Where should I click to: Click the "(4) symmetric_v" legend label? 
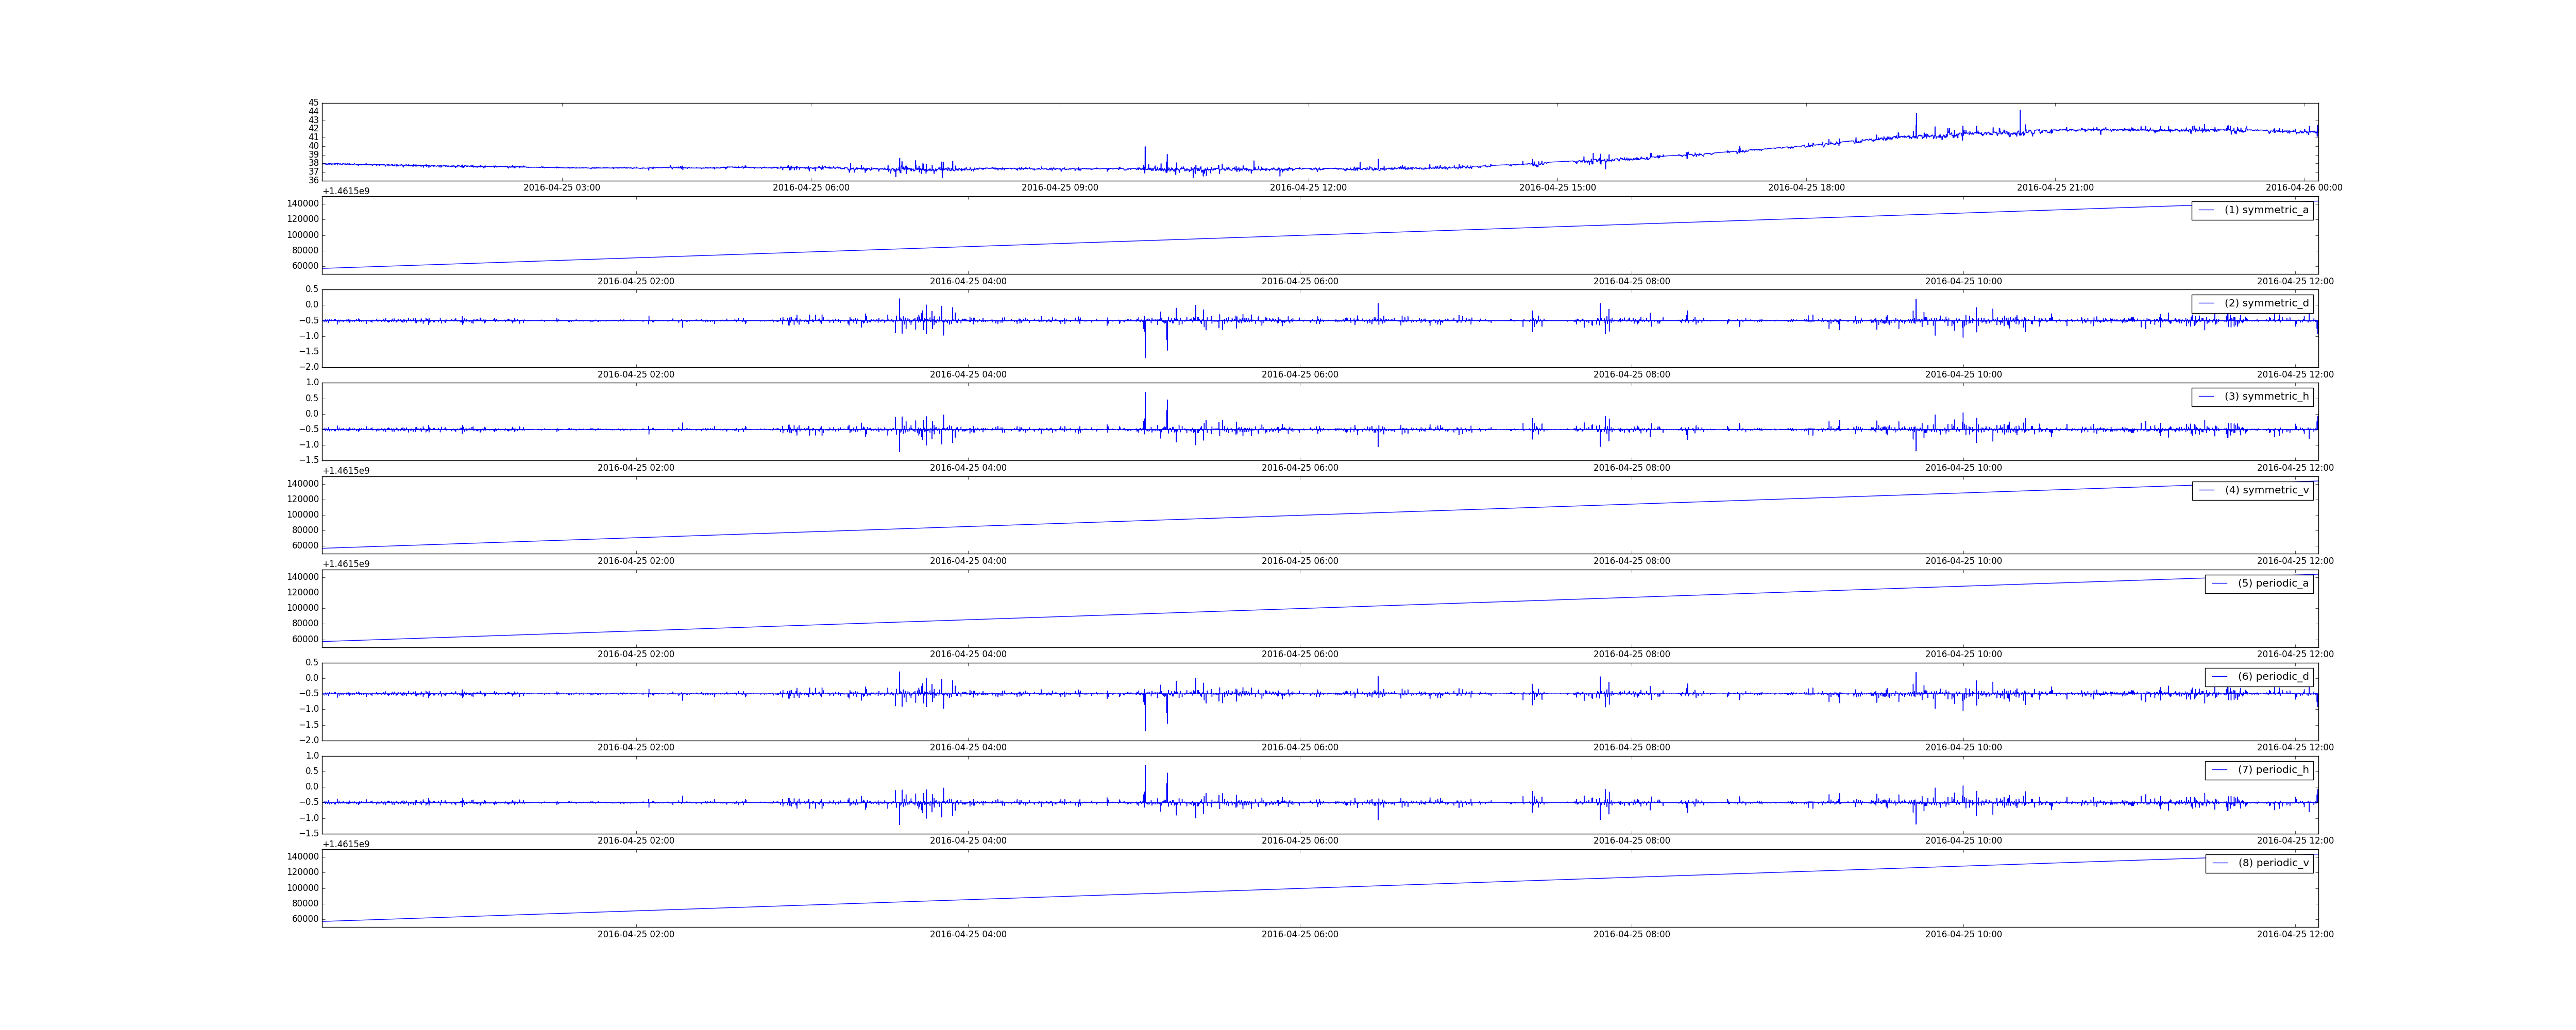tap(2266, 490)
